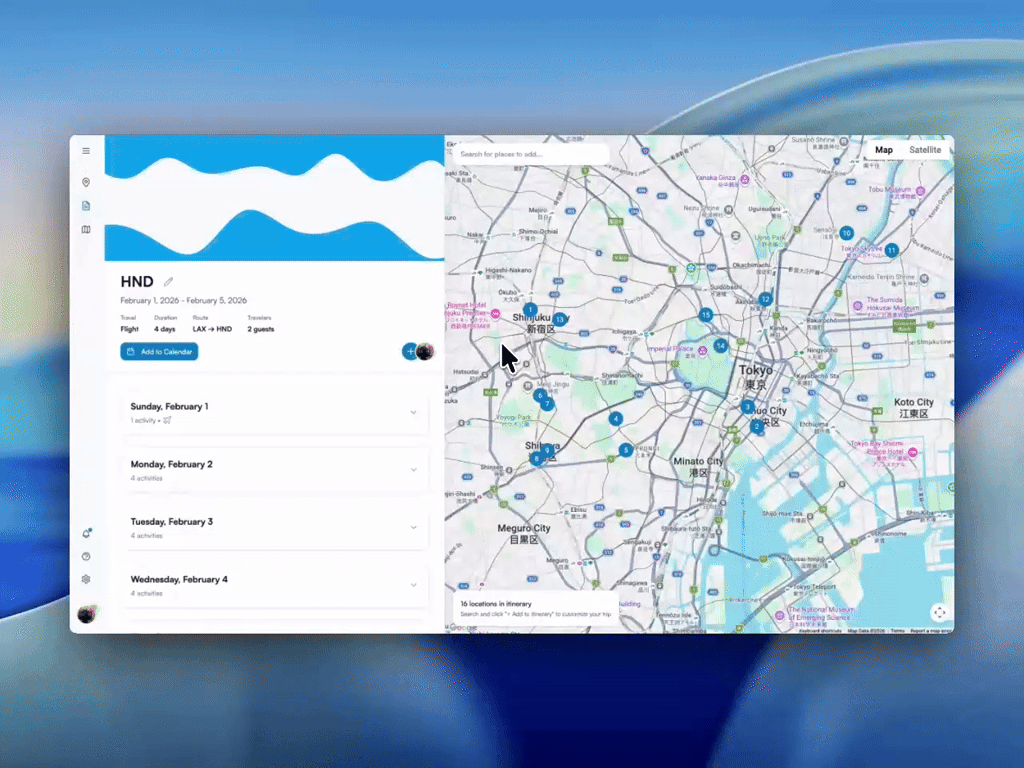Recenter the map with crosshair icon
Image resolution: width=1024 pixels, height=768 pixels.
(x=939, y=613)
